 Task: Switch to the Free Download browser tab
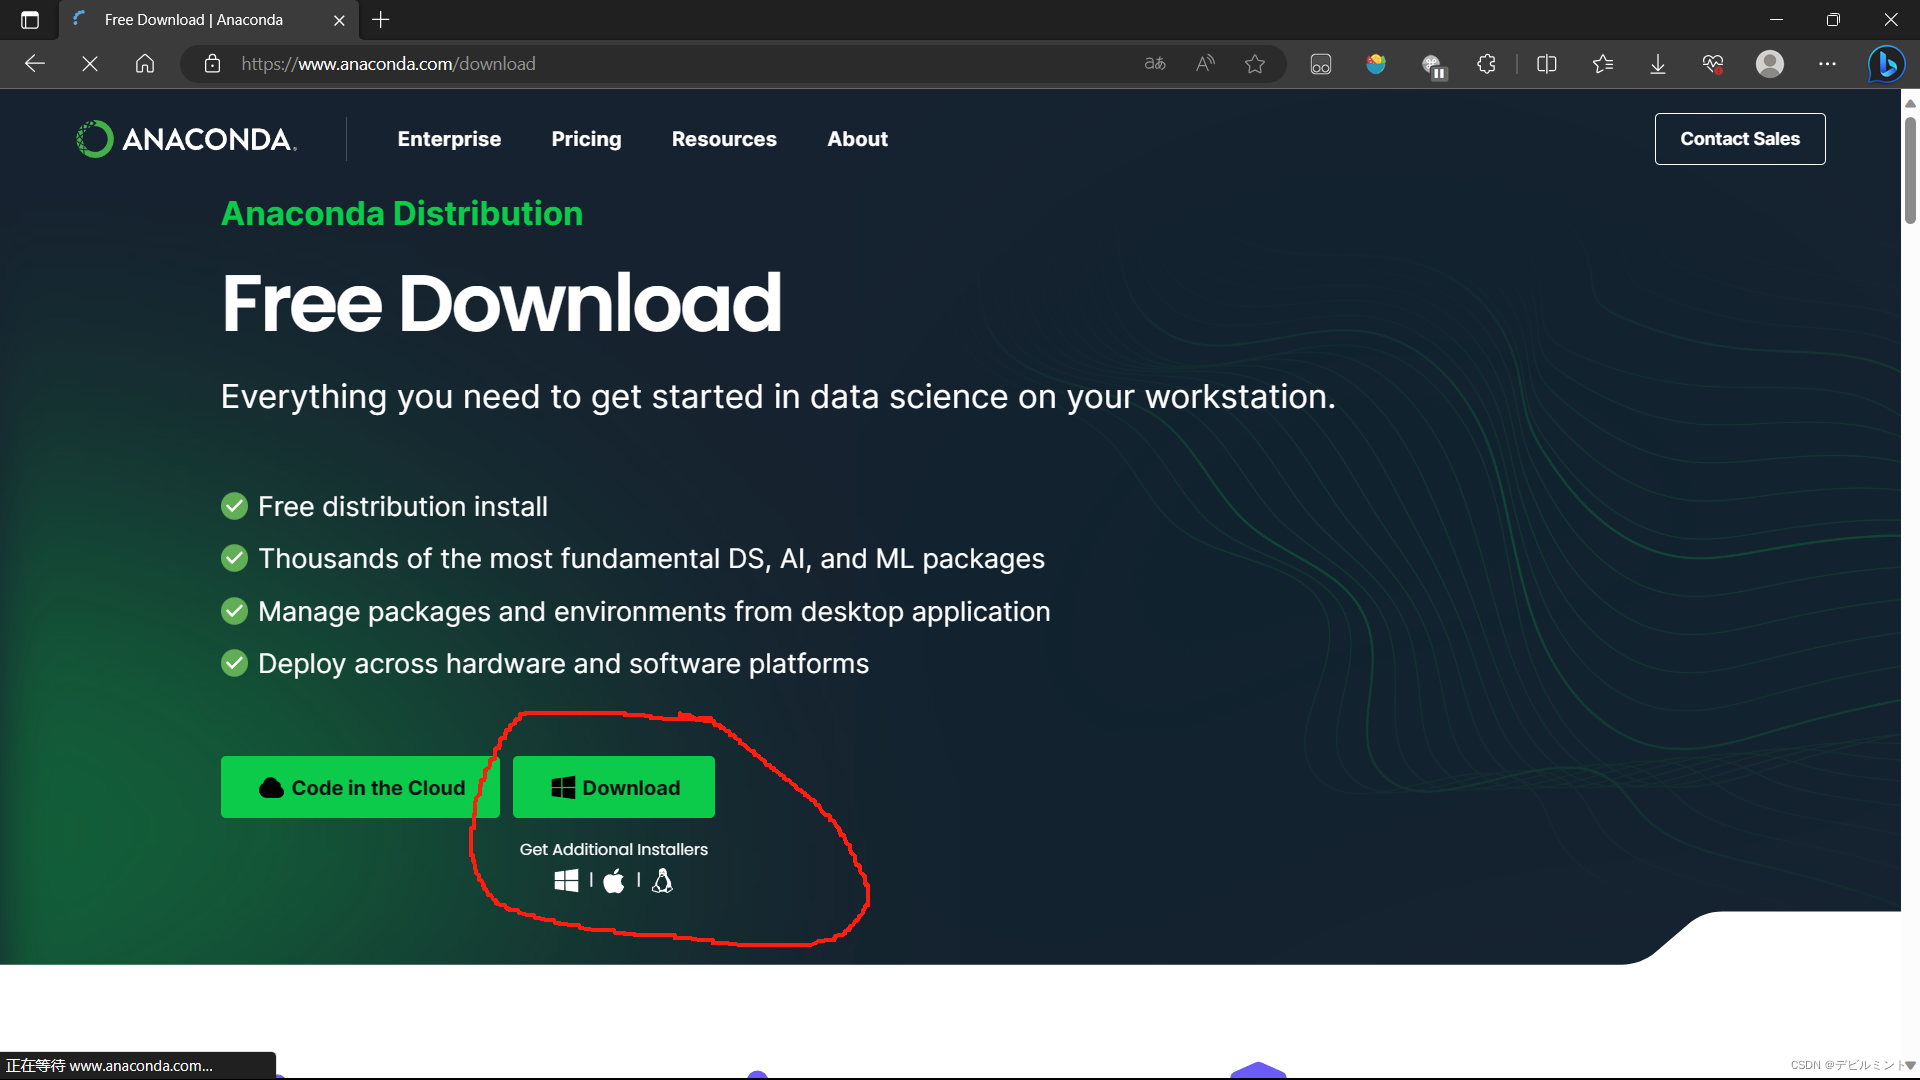click(195, 19)
